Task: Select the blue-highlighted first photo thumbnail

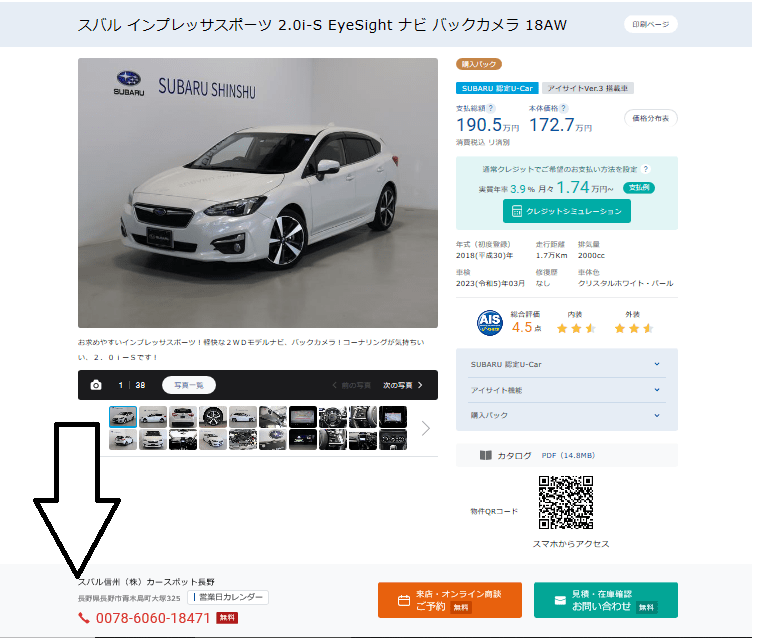Action: 123,417
